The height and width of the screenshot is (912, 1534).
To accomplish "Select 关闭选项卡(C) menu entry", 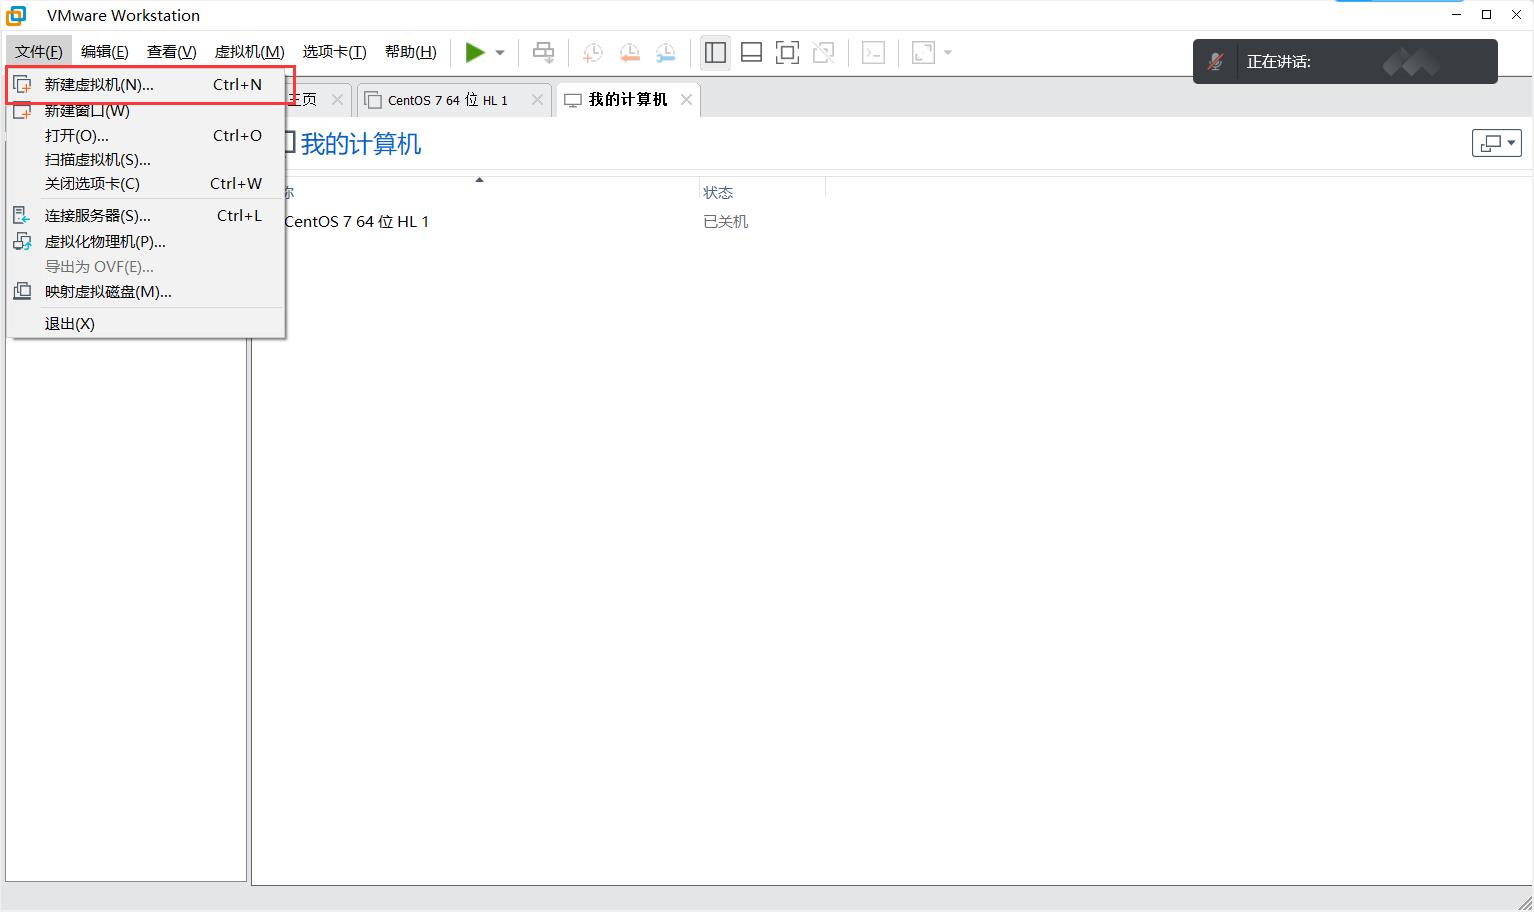I will 146,183.
